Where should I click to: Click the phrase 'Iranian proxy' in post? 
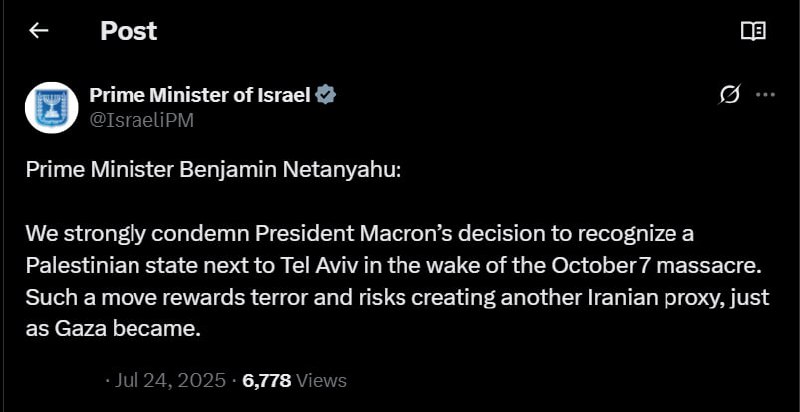pos(648,298)
